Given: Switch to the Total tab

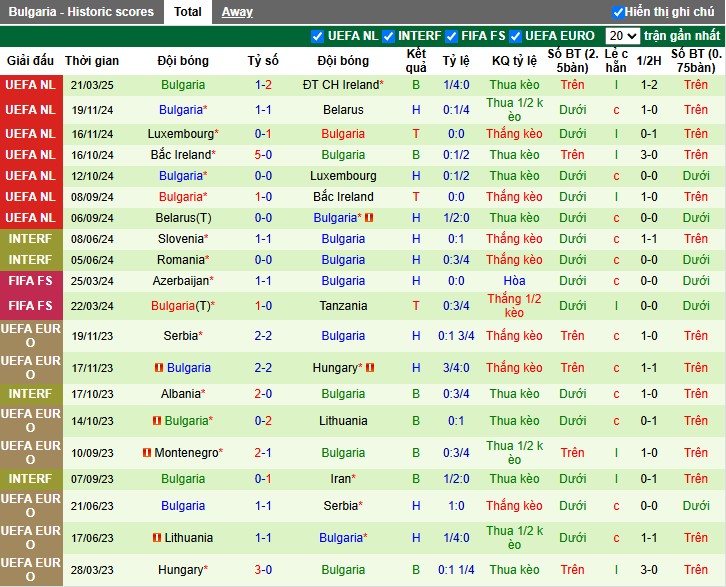Looking at the screenshot, I should click(x=188, y=12).
